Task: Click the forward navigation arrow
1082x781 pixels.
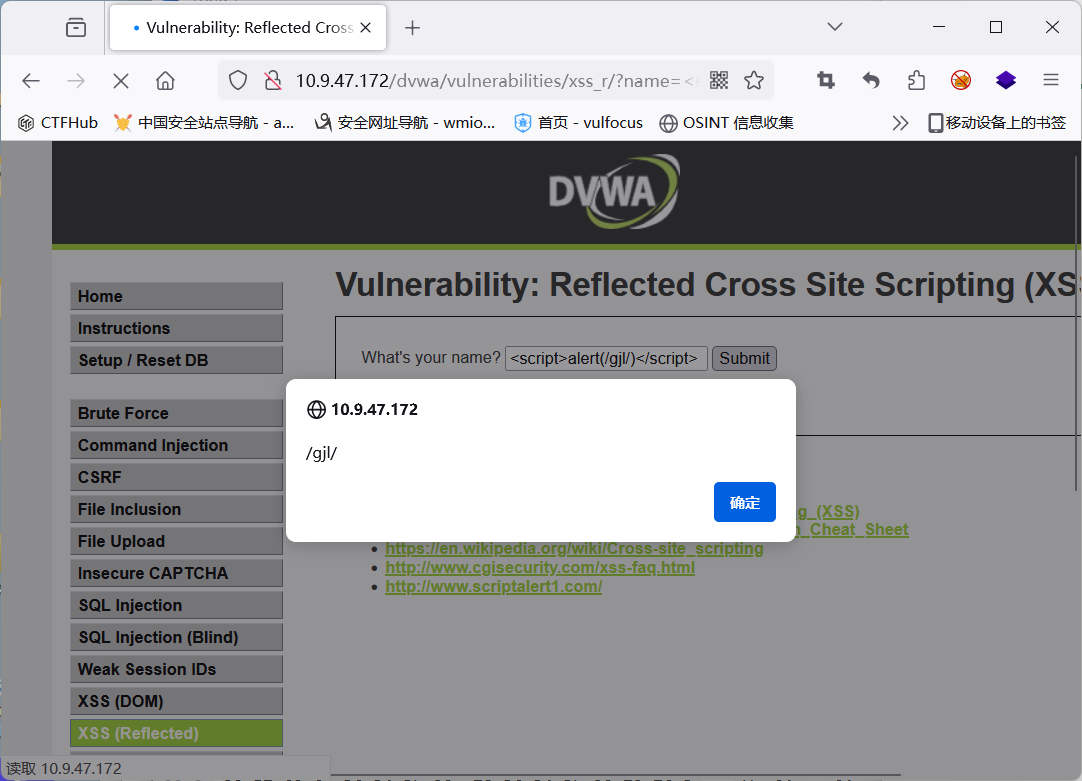Action: (x=76, y=81)
